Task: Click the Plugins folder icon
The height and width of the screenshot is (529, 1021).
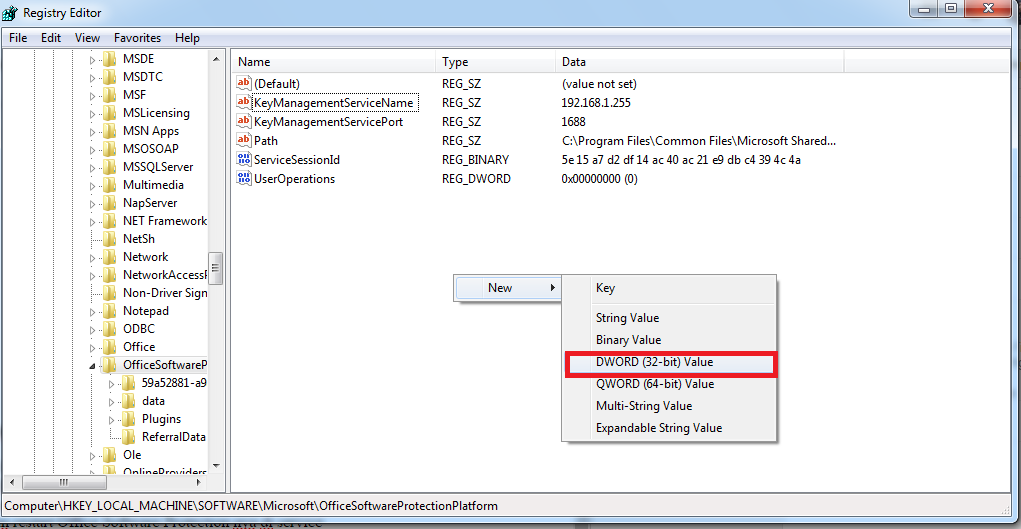Action: [x=128, y=419]
